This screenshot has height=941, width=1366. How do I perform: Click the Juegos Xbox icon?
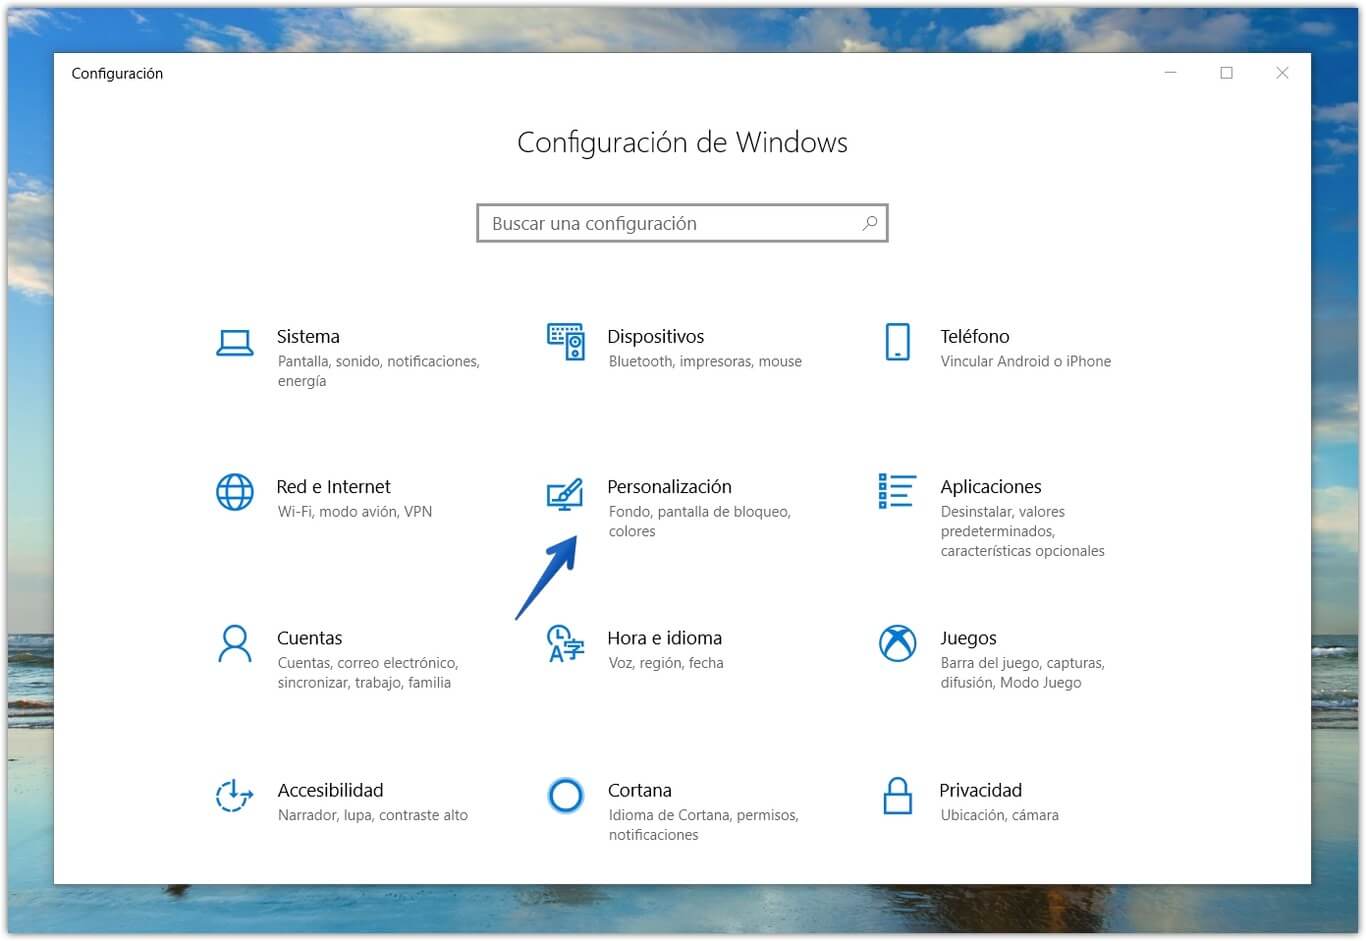point(897,643)
